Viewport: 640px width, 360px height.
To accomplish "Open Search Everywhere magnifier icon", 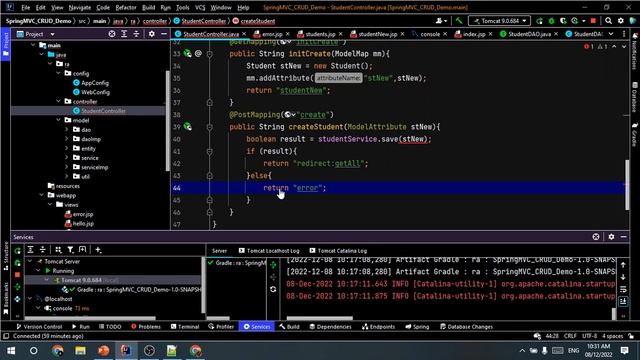I will tap(609, 21).
